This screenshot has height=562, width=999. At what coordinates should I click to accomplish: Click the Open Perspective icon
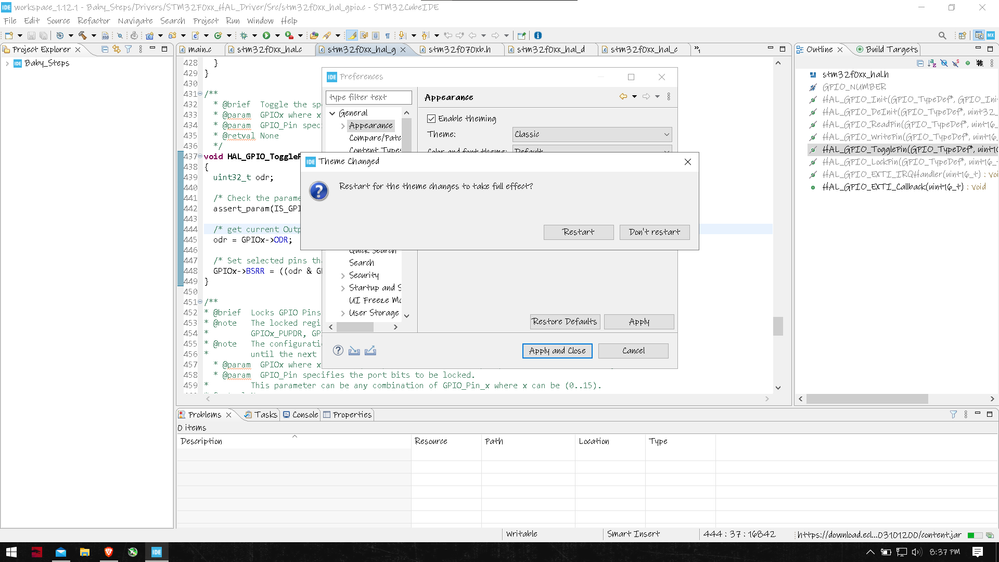click(963, 36)
